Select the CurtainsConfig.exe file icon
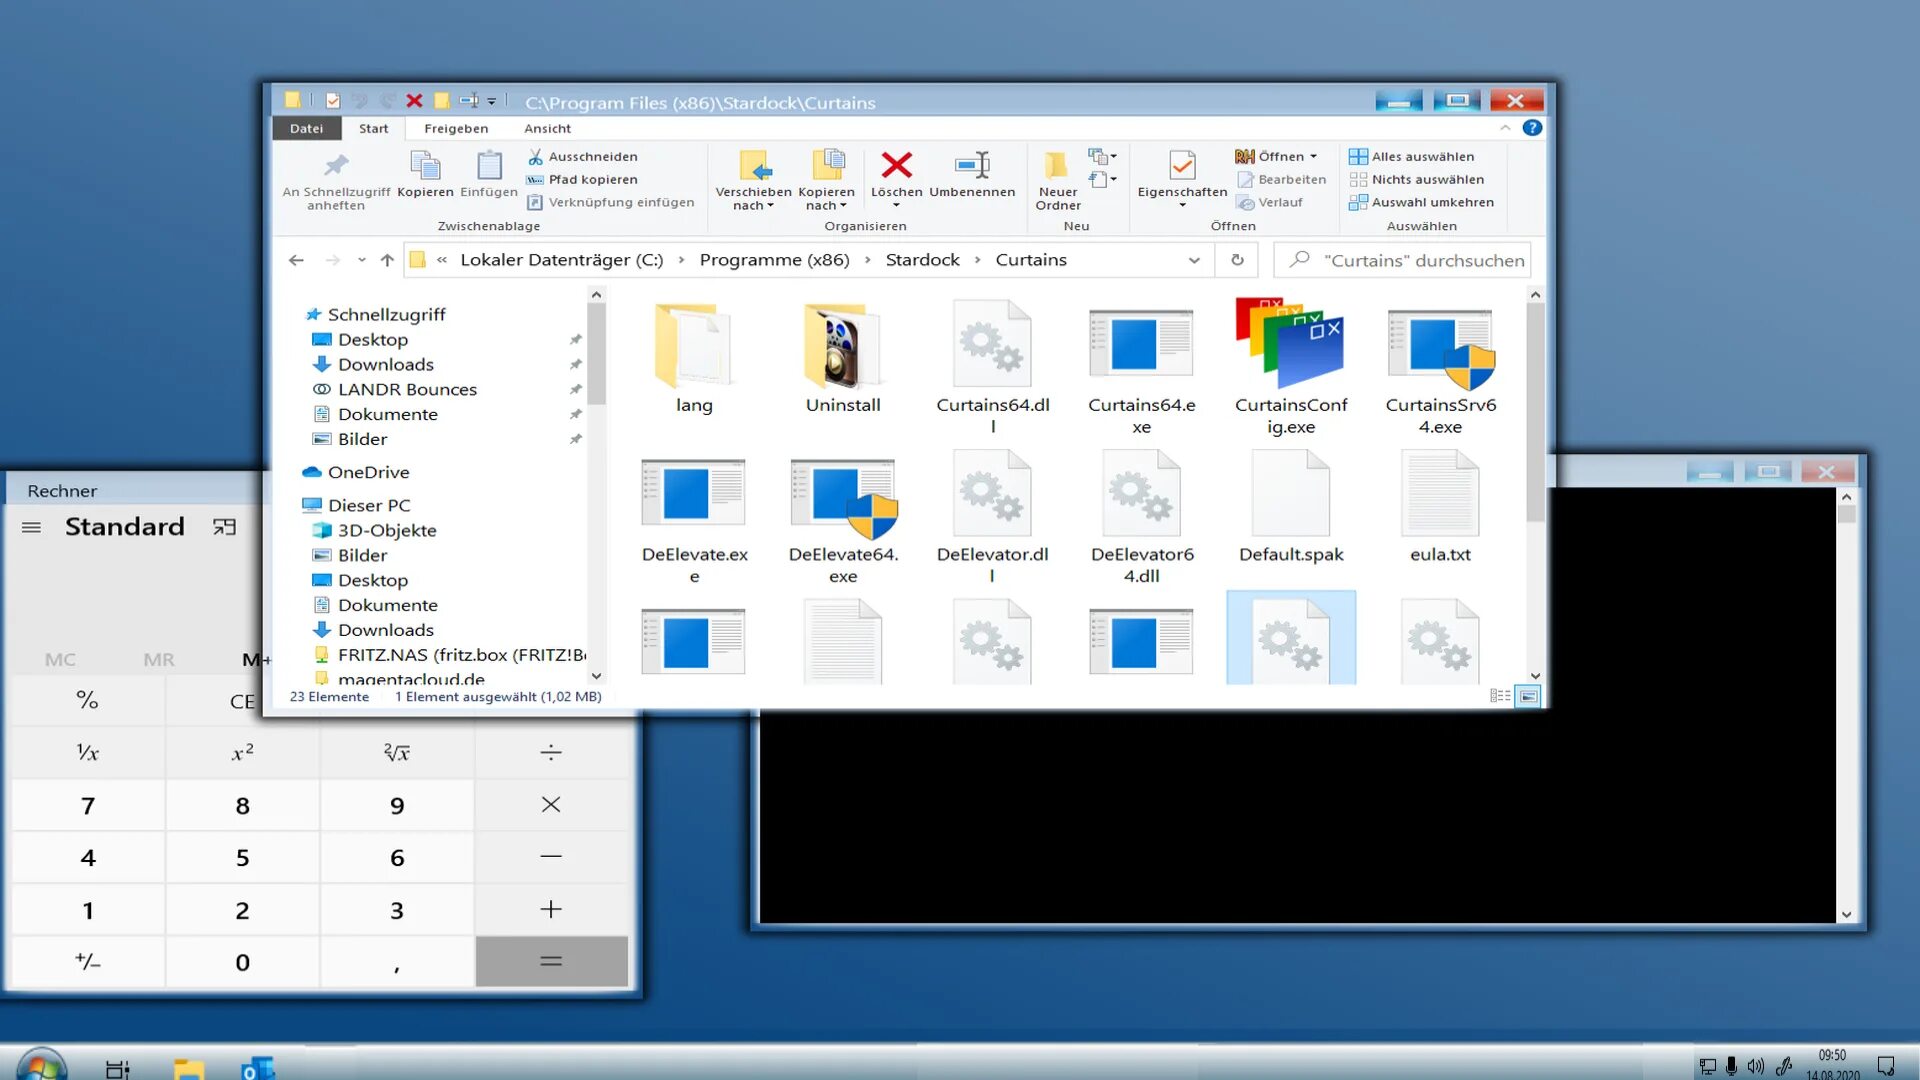The height and width of the screenshot is (1080, 1920). pos(1290,344)
